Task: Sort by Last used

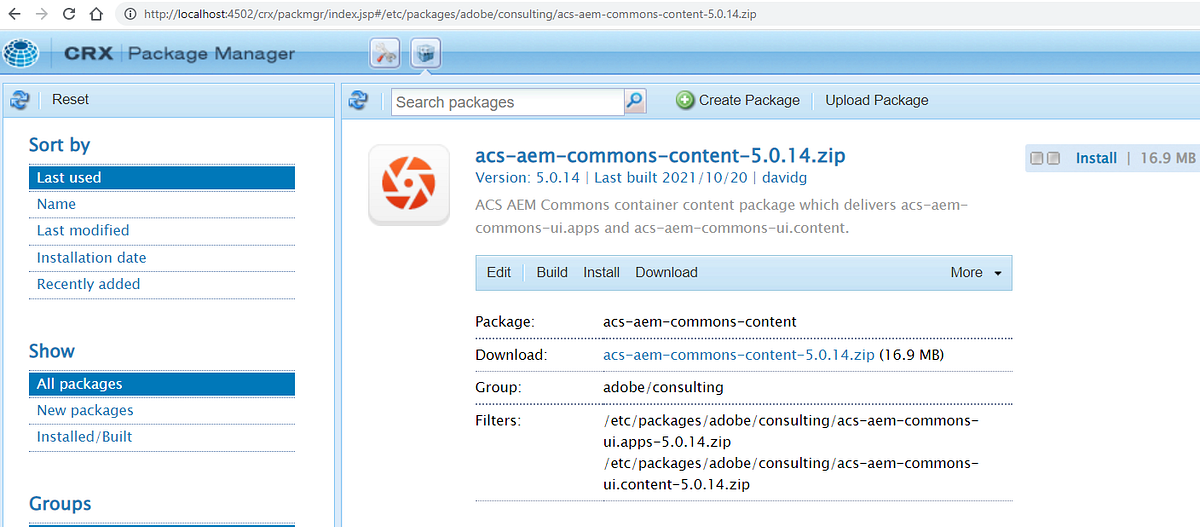Action: click(162, 178)
